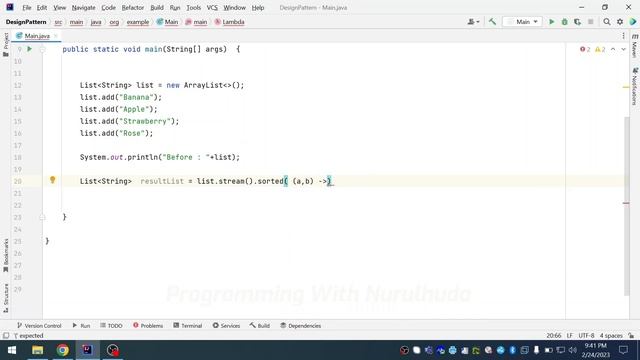
Task: Run the main method from gutter arrow
Action: (29, 49)
